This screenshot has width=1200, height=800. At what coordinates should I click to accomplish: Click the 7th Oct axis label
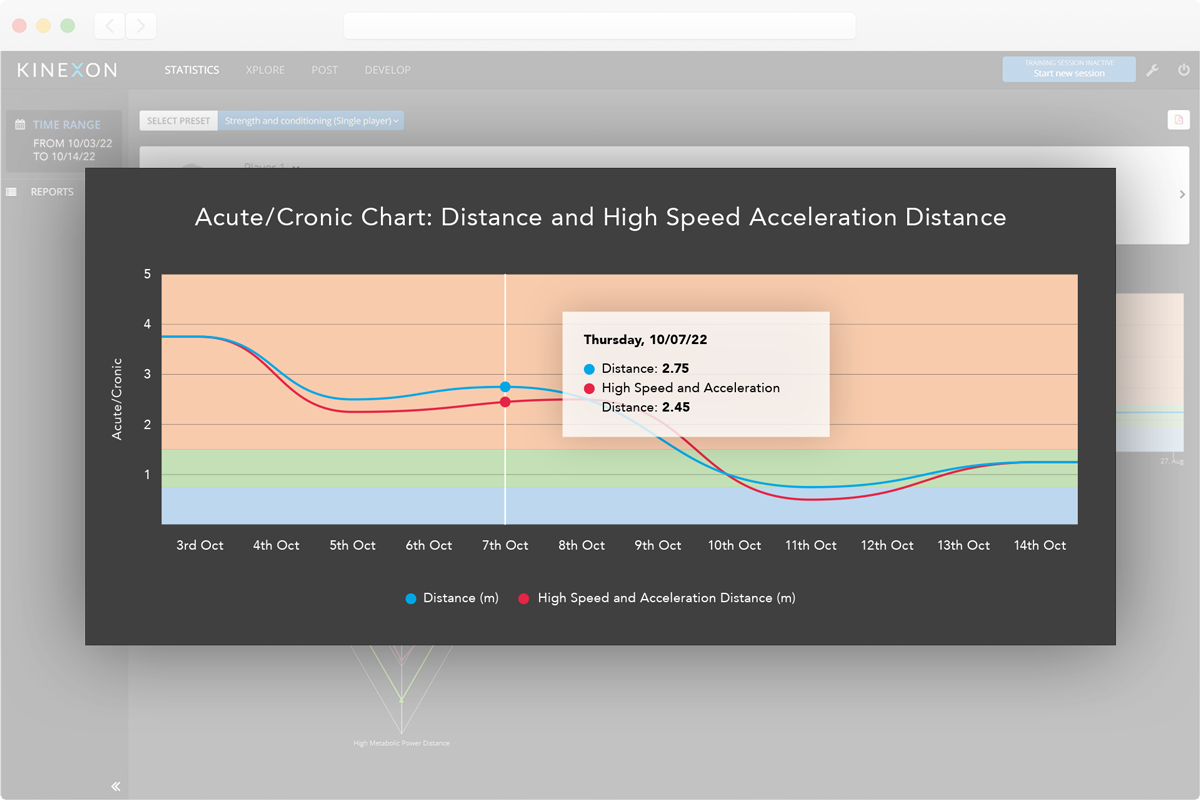[505, 545]
